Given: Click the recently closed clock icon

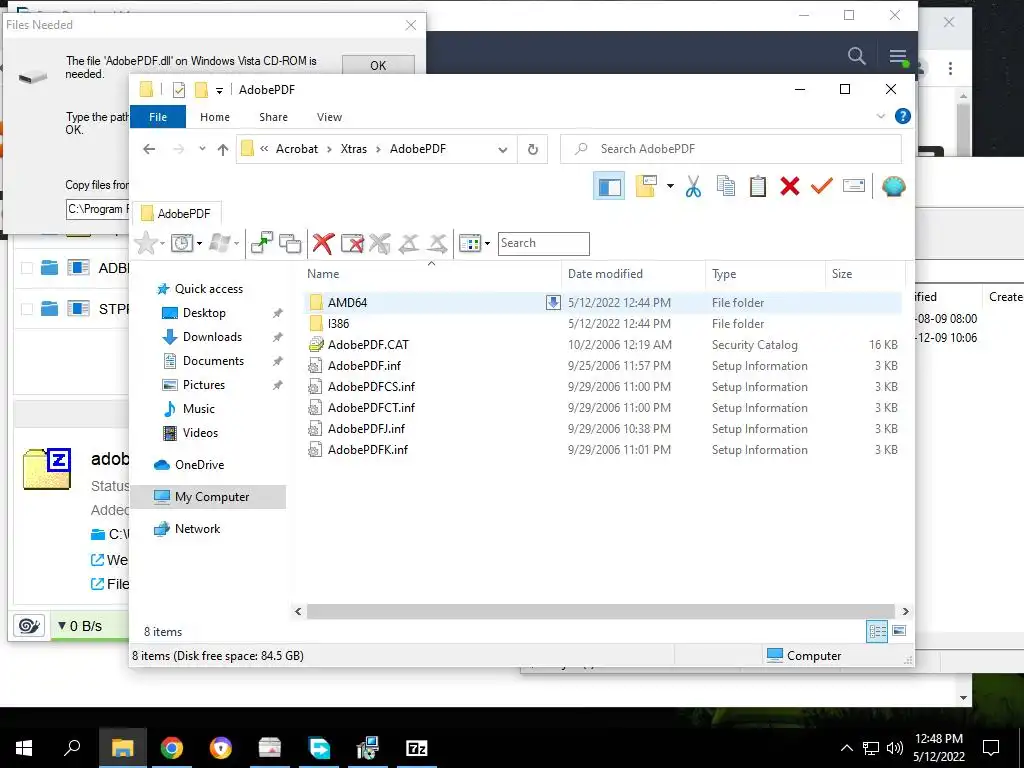Looking at the screenshot, I should point(182,244).
